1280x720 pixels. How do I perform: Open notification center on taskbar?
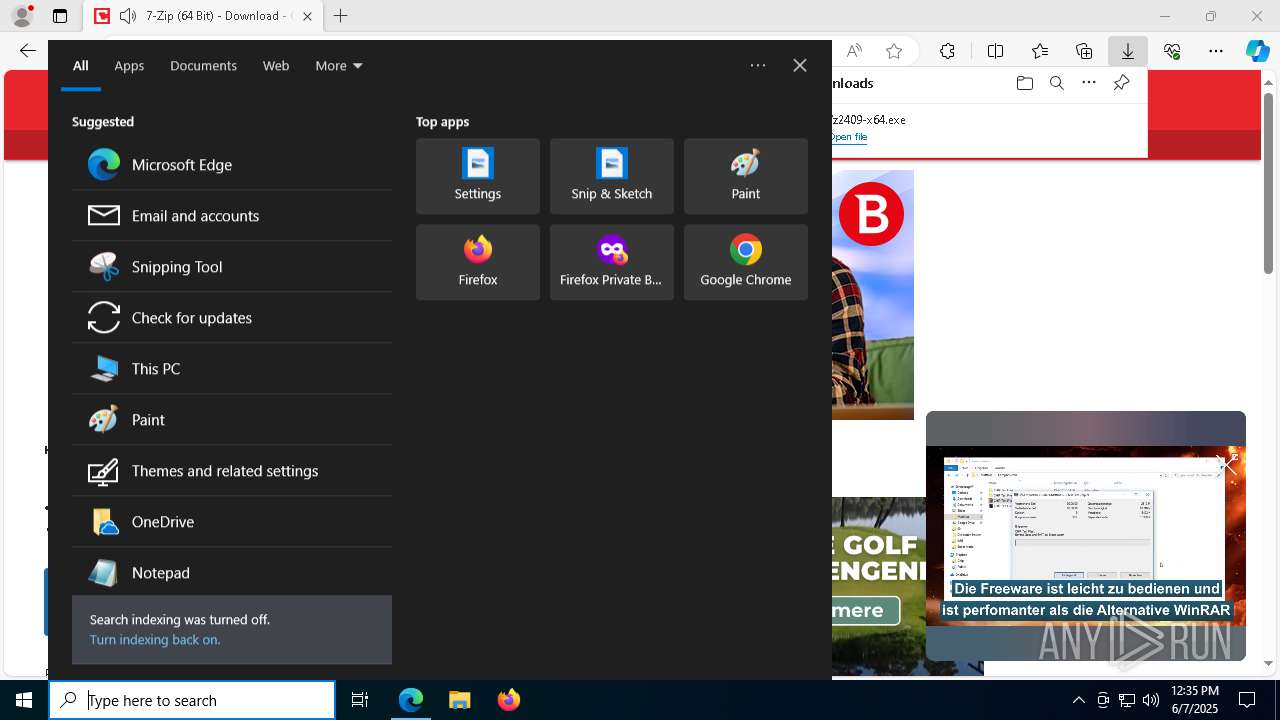click(1248, 700)
